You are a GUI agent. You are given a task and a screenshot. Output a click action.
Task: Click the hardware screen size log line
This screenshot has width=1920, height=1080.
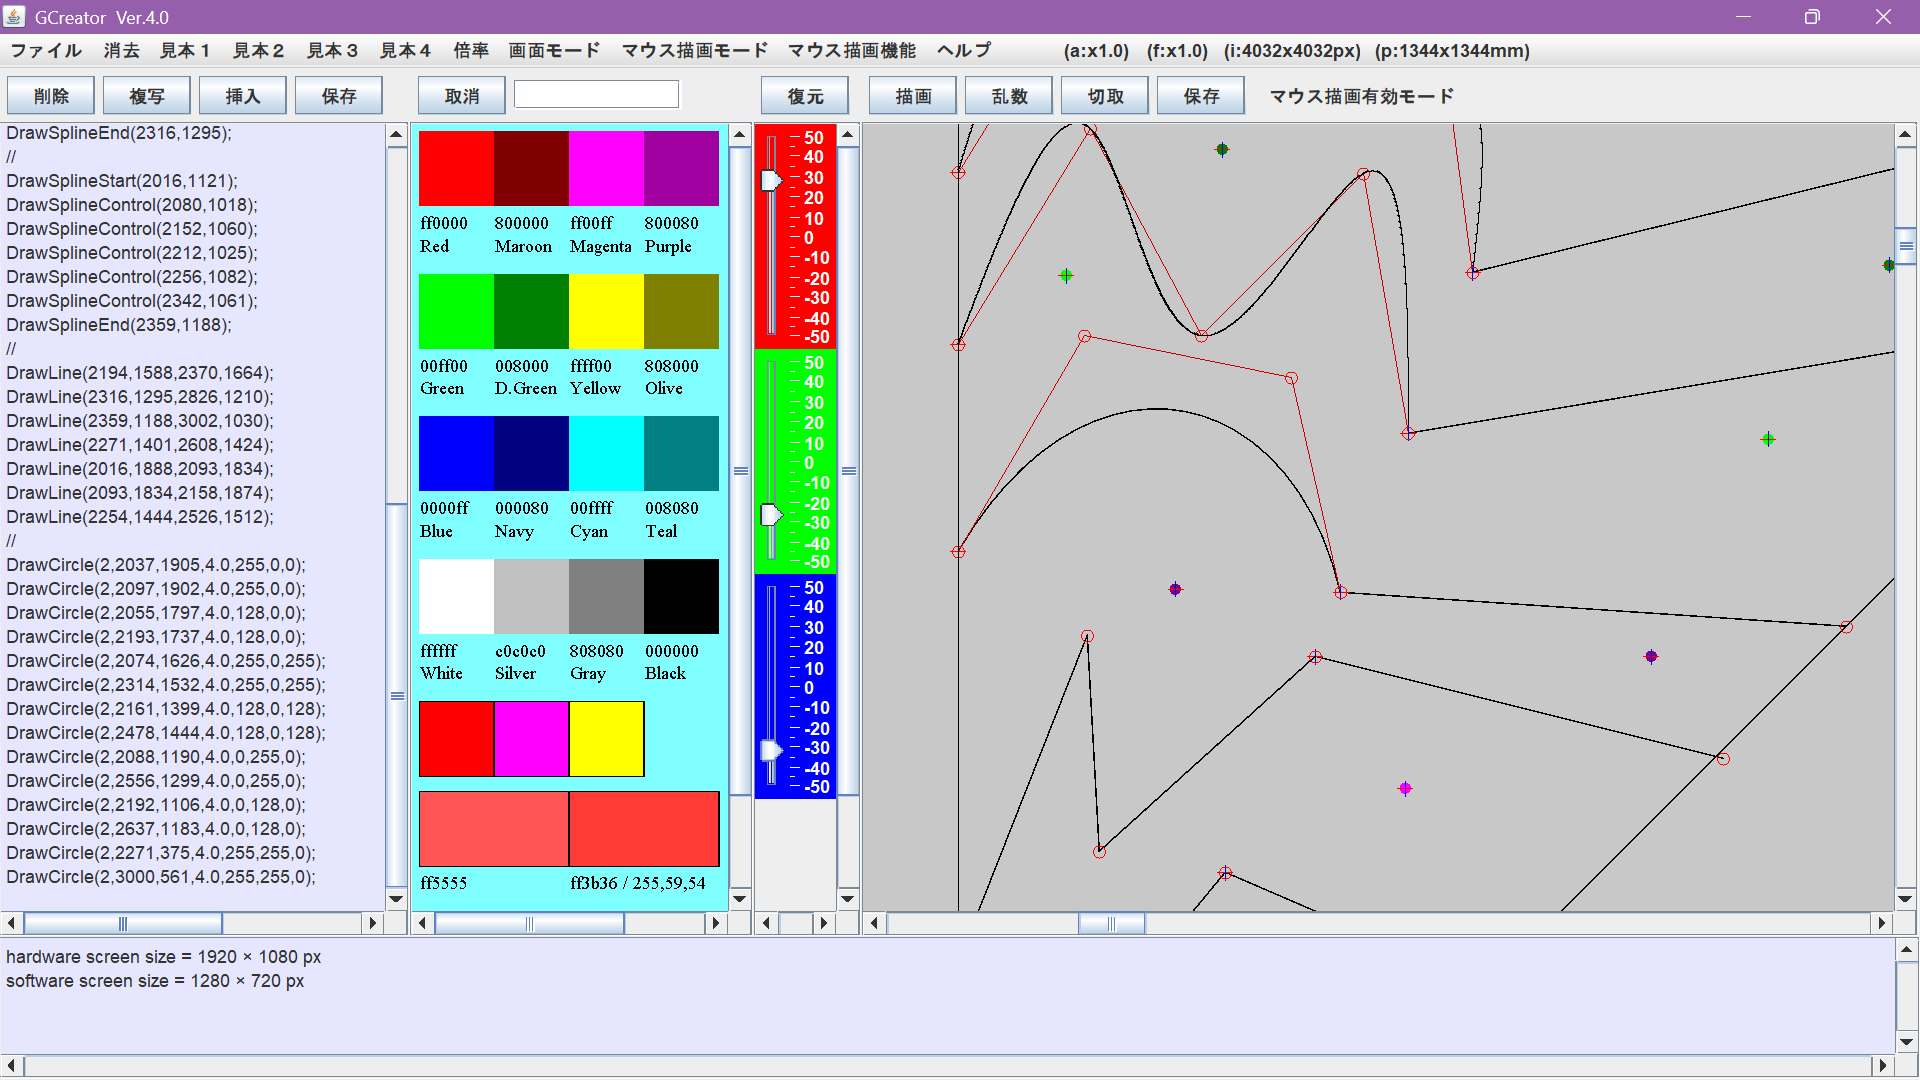pos(164,957)
